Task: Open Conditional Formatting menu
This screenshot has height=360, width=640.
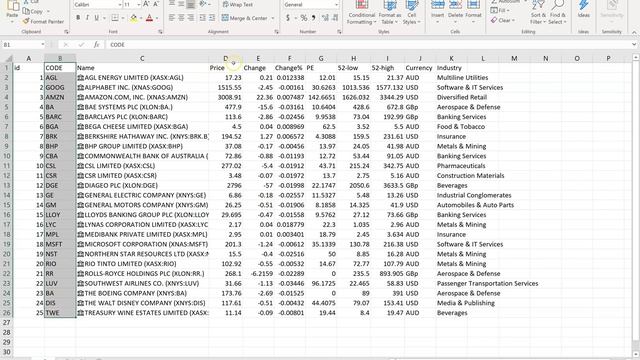Action: point(362,12)
